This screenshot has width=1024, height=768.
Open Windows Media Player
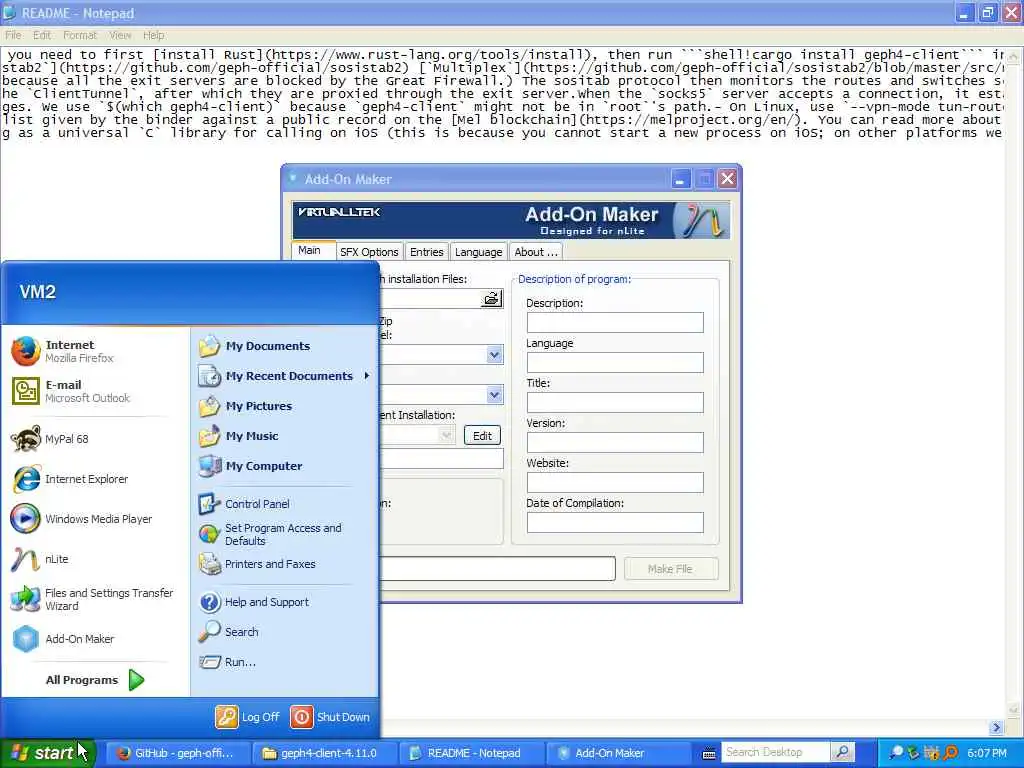(x=81, y=519)
